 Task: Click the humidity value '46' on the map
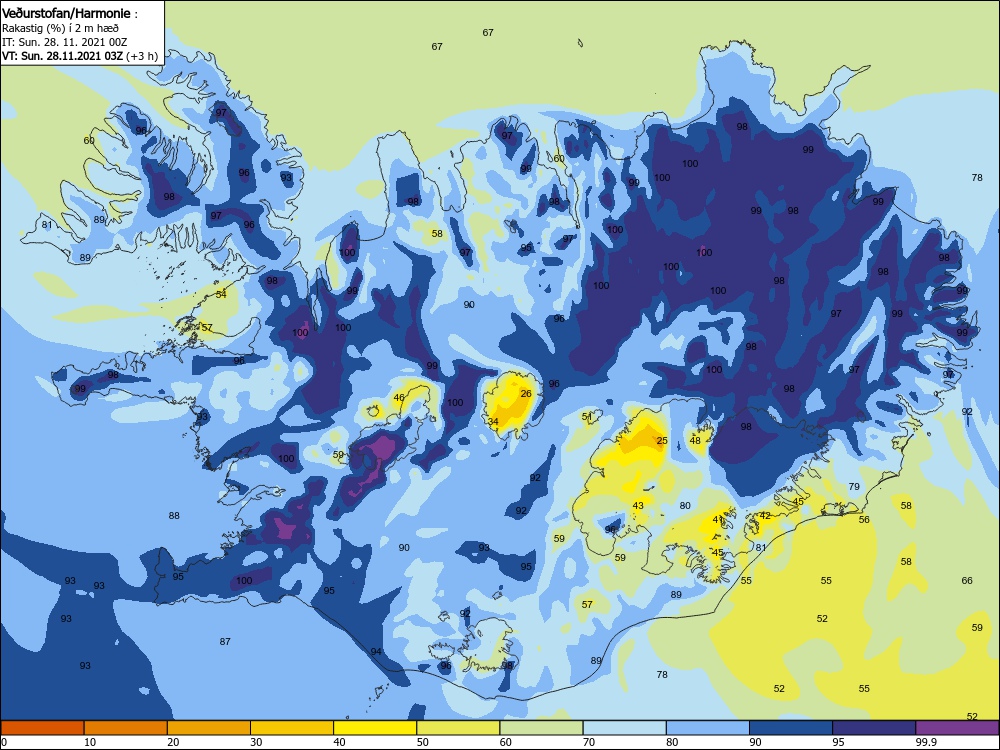click(399, 397)
